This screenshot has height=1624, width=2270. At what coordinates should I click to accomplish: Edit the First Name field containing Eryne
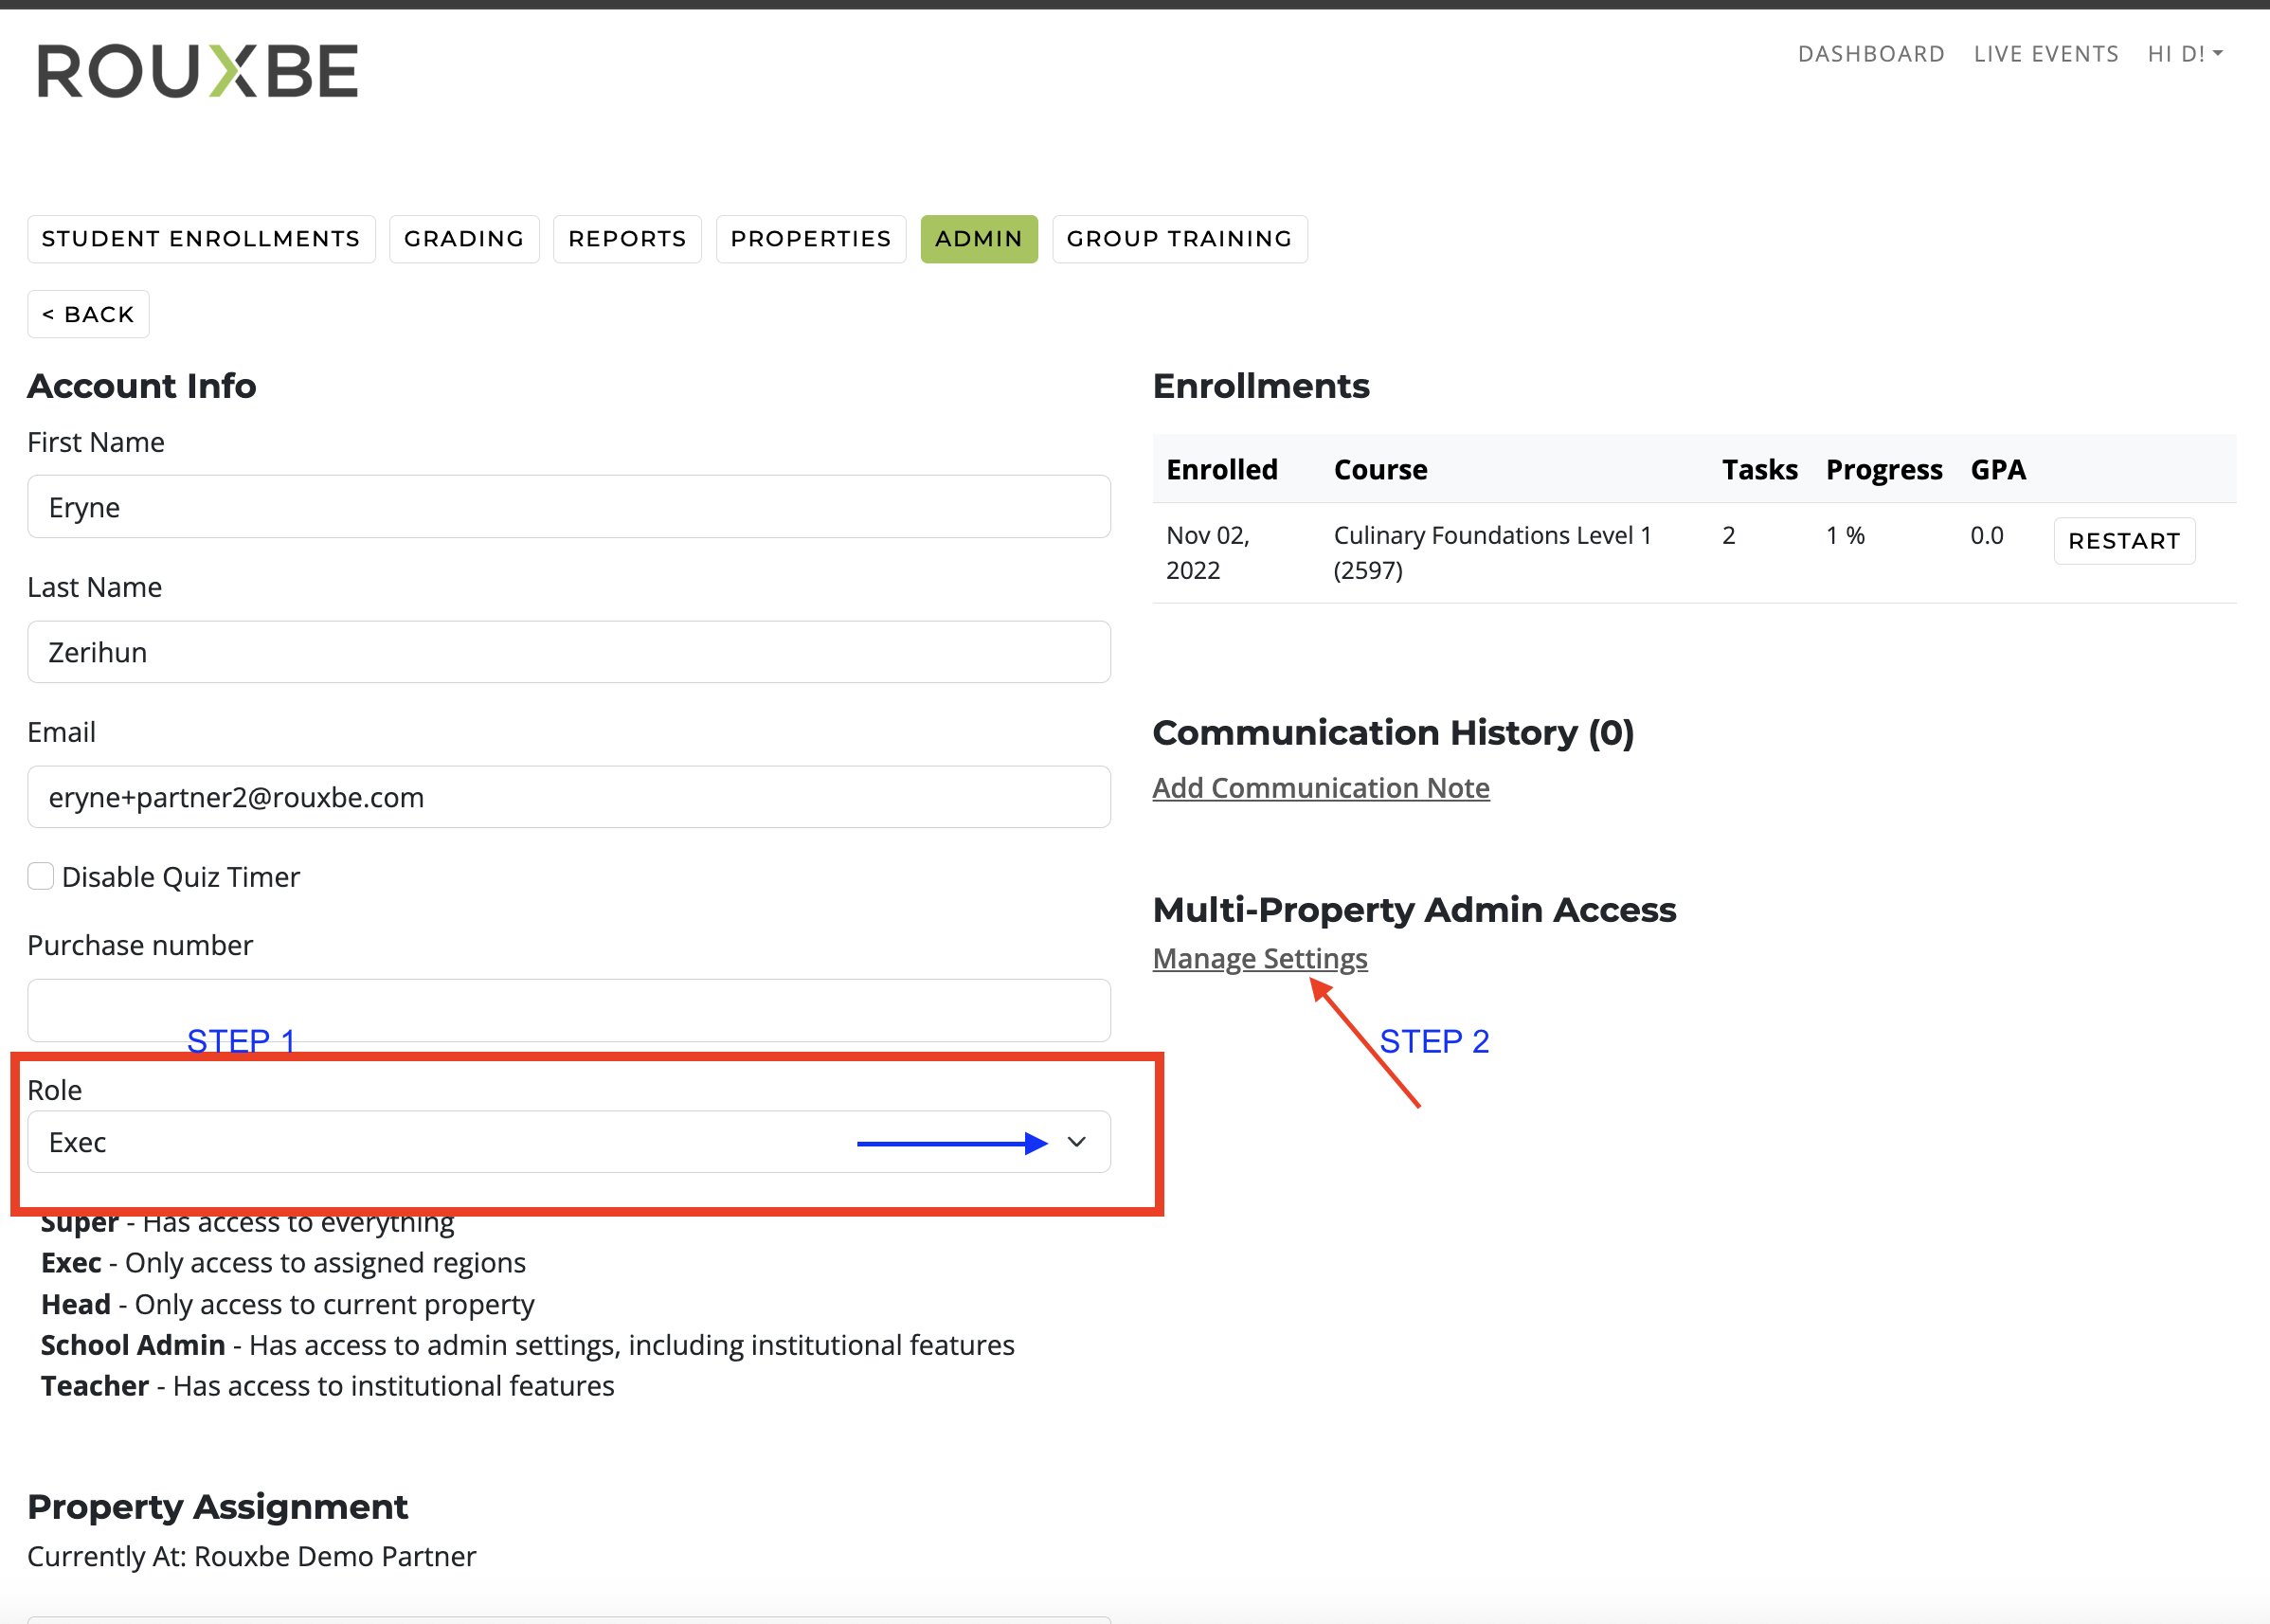click(x=569, y=507)
